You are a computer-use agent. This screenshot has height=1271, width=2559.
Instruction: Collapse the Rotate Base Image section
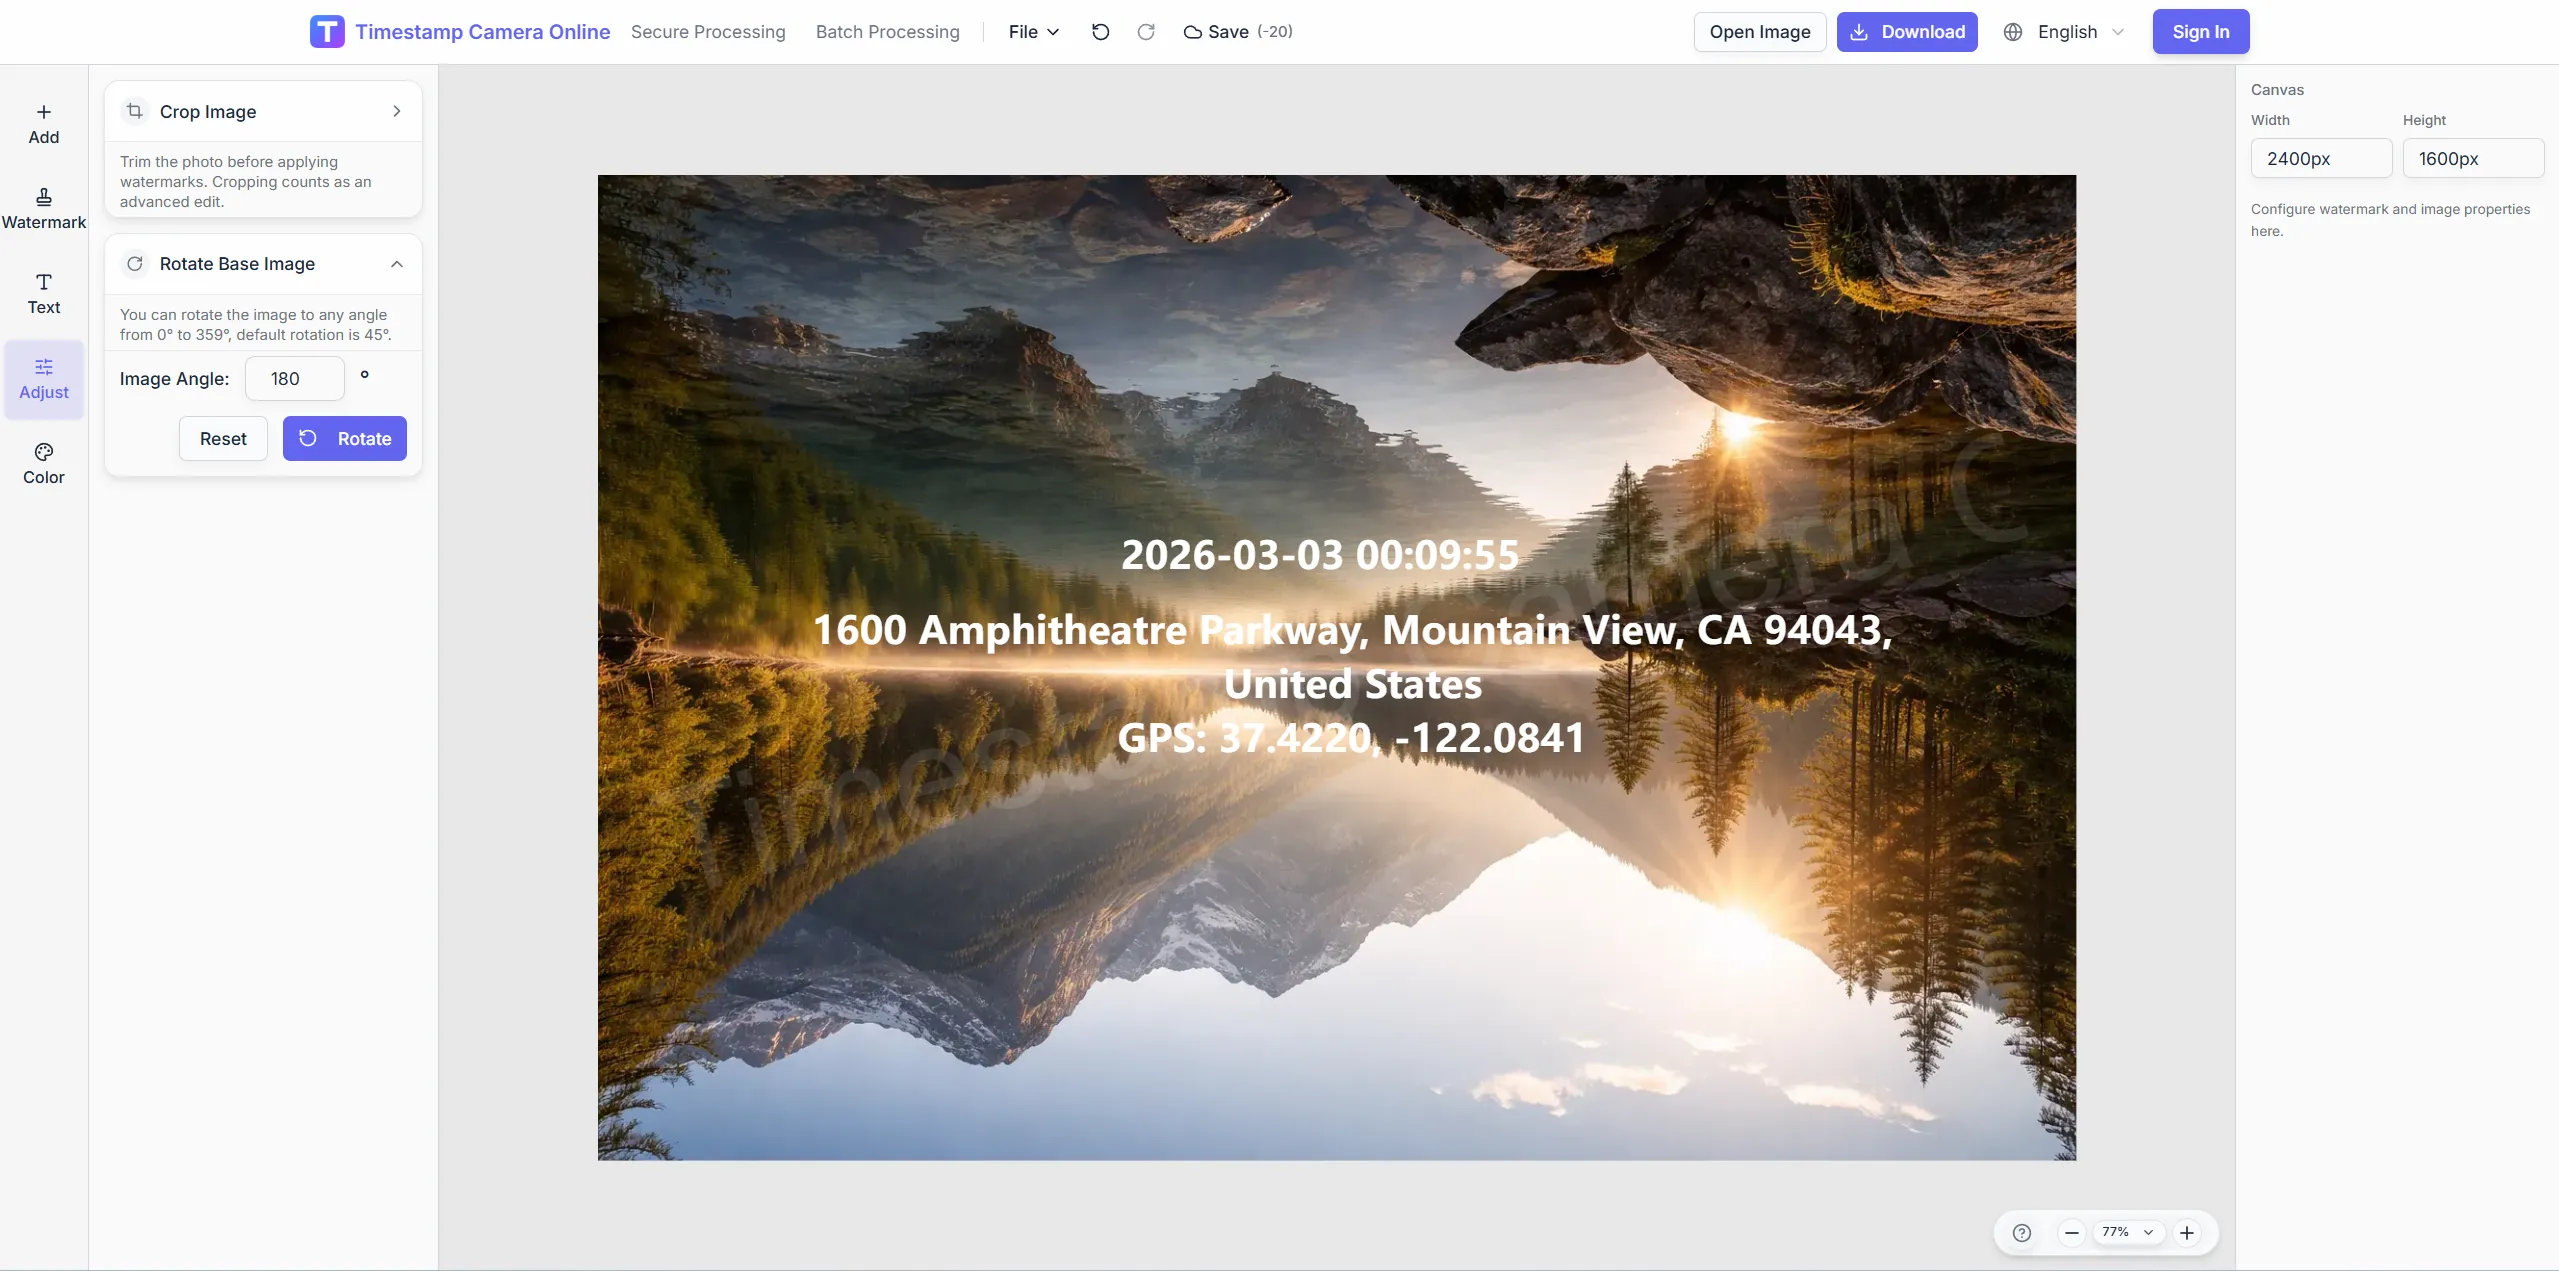[396, 264]
